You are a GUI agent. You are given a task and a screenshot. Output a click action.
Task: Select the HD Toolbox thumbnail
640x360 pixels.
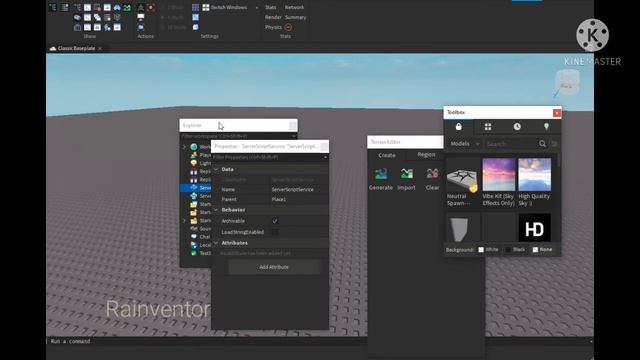534,228
